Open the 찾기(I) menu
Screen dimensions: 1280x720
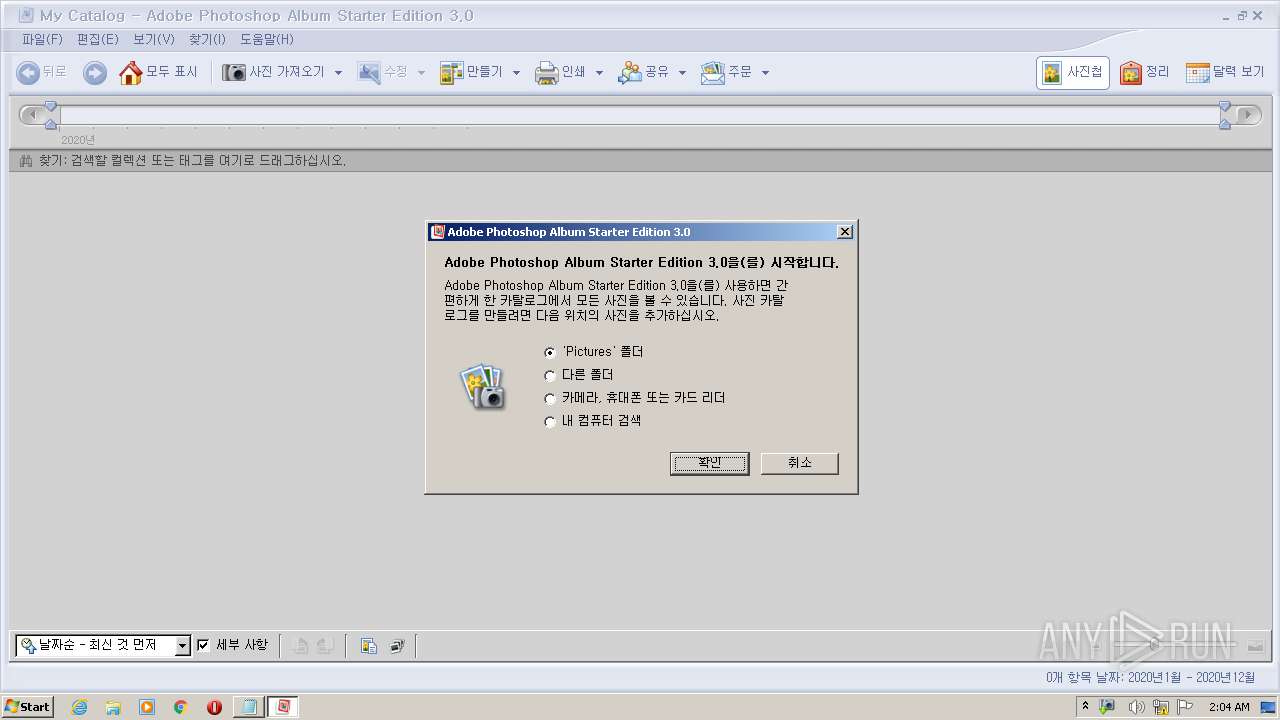coord(207,39)
